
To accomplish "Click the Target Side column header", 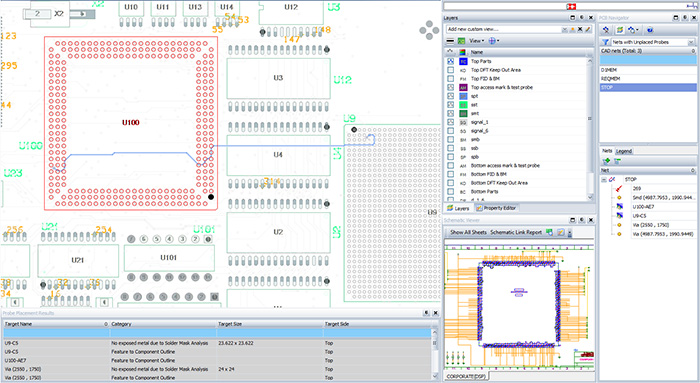I will click(377, 324).
